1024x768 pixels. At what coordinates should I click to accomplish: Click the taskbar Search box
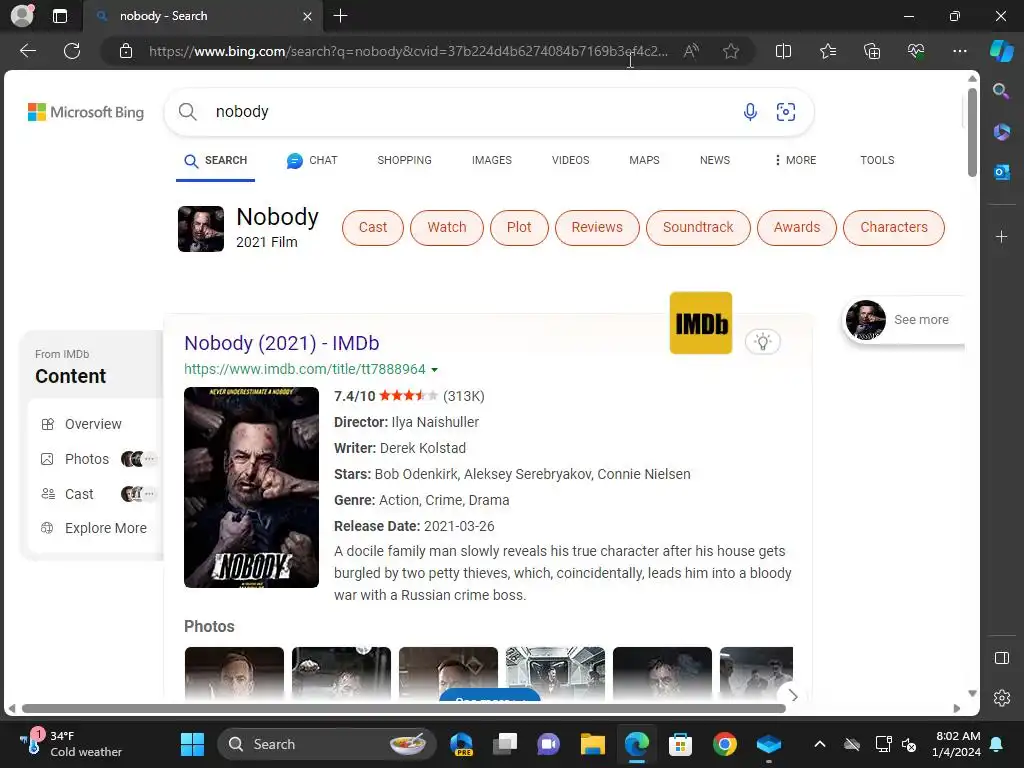tap(327, 744)
